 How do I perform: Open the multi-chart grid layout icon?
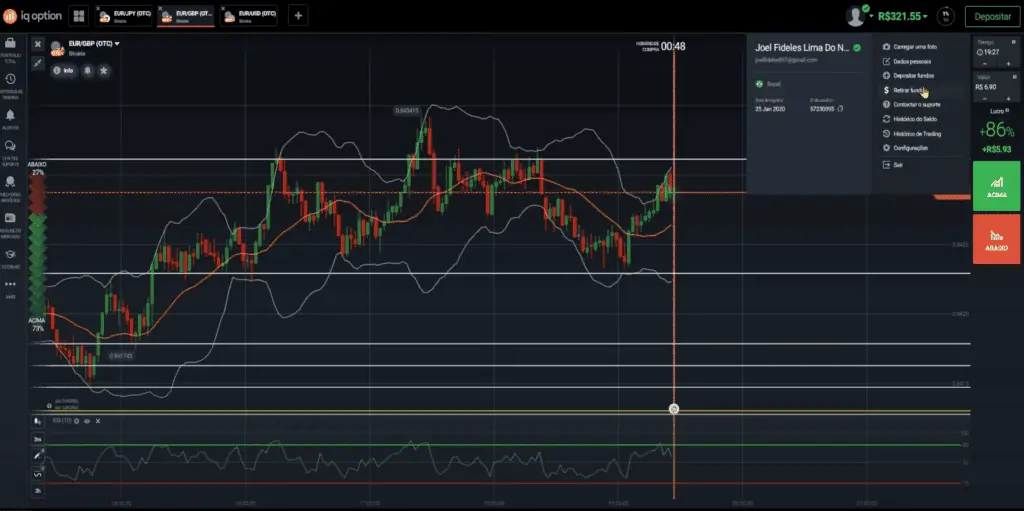[x=78, y=16]
